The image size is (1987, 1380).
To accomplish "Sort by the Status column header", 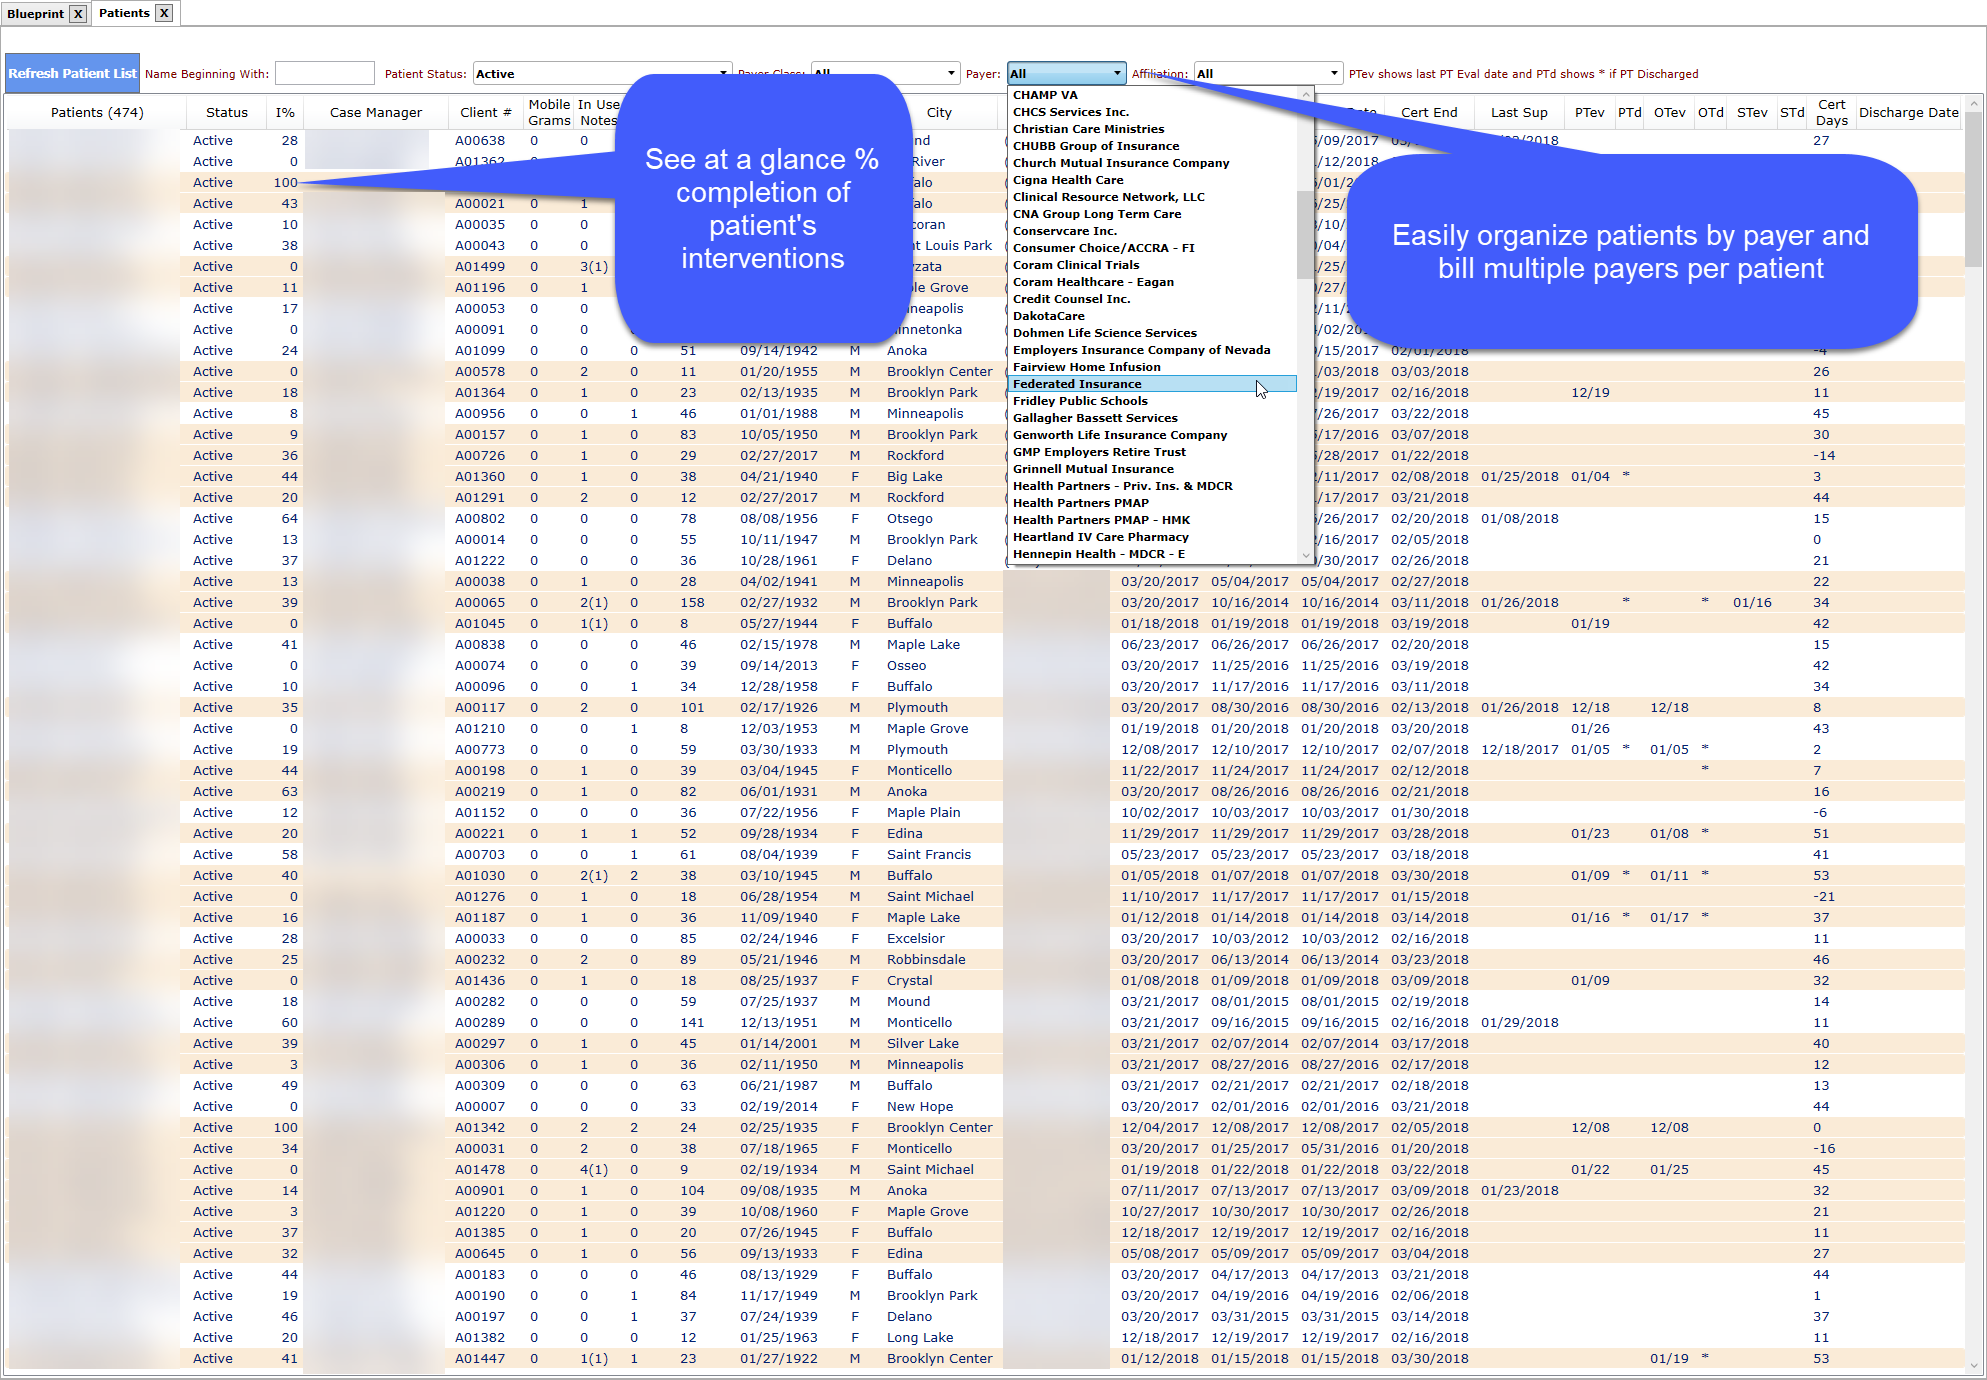I will pyautogui.click(x=227, y=112).
